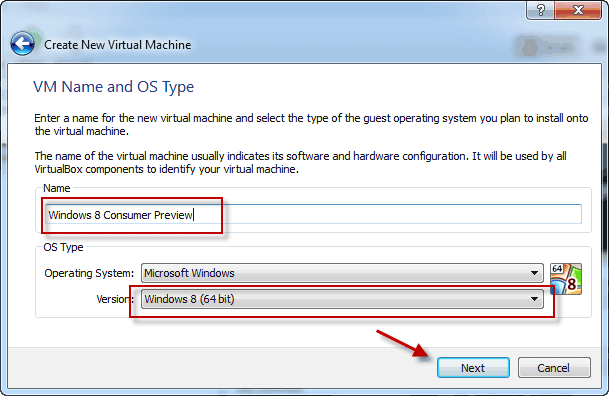Click the 'Operating System:' label
This screenshot has height=396, width=609.
pos(89,273)
